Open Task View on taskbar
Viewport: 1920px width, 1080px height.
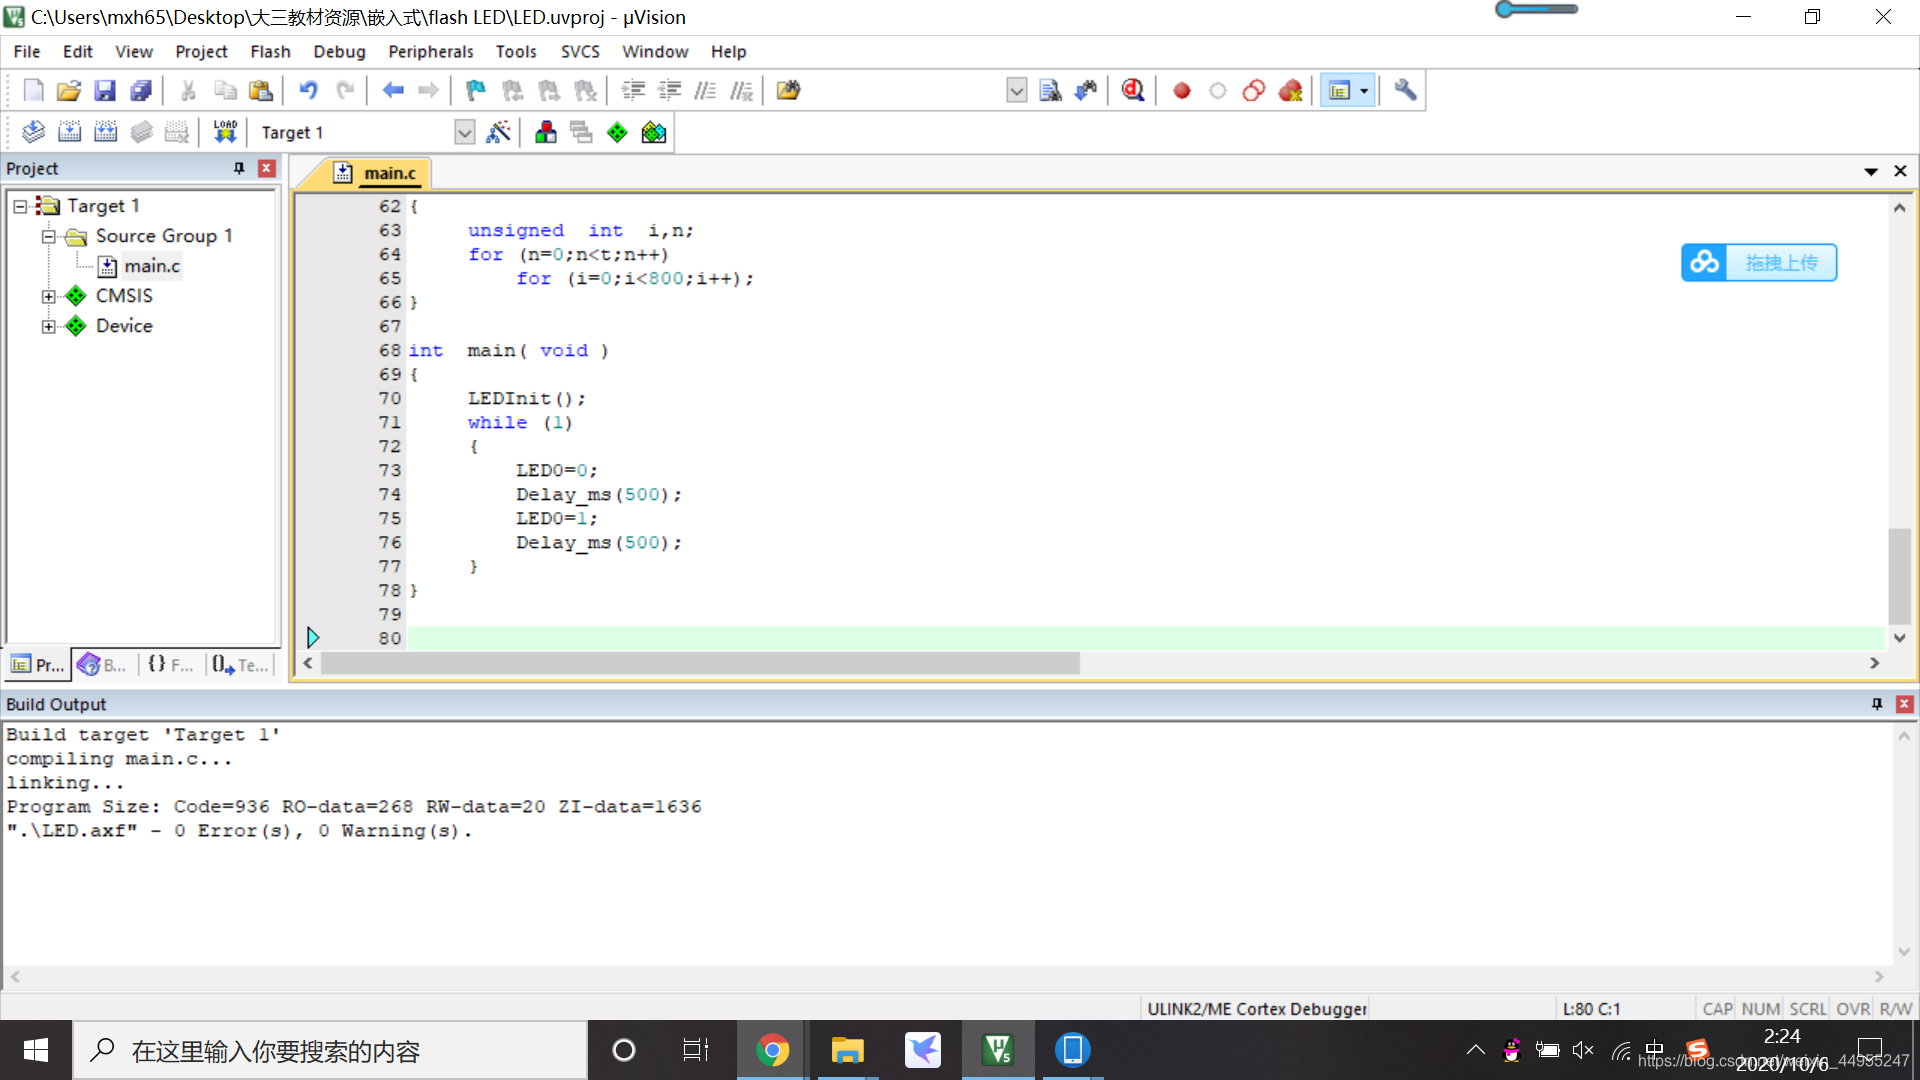(x=696, y=1050)
